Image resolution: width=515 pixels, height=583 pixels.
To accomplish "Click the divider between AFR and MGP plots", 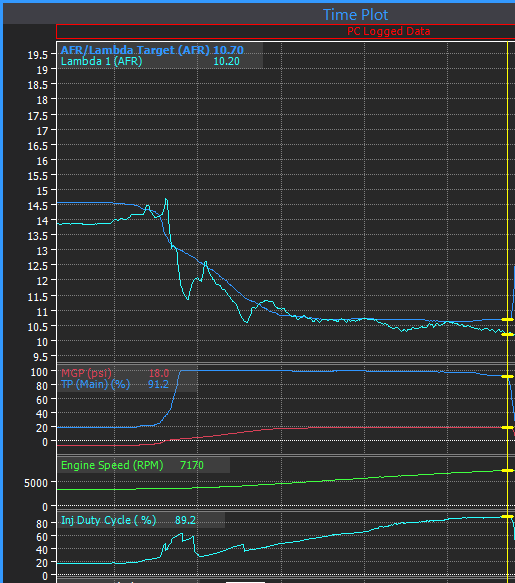I will pyautogui.click(x=285, y=363).
